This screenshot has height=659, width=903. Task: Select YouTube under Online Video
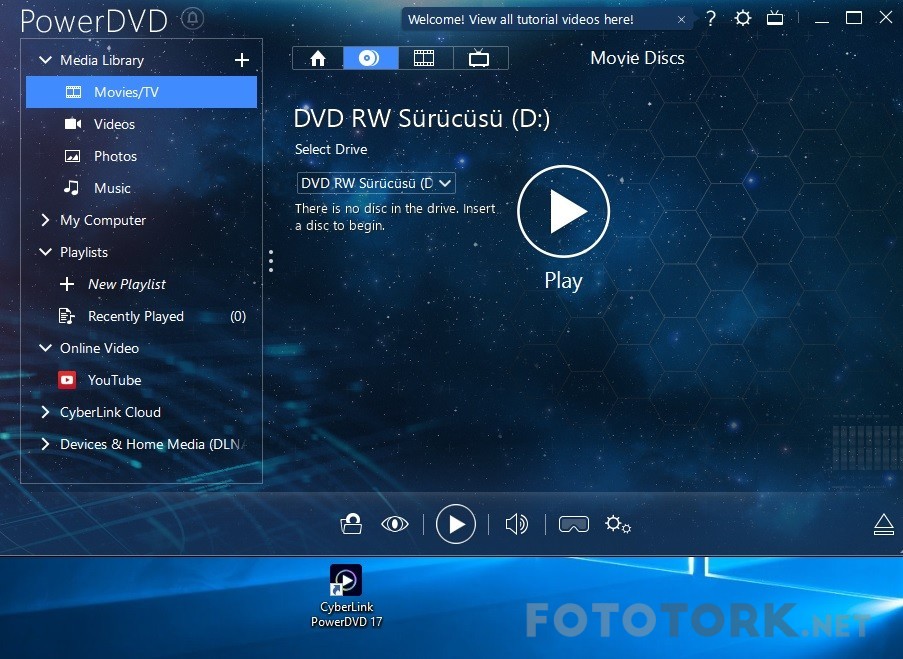(x=114, y=380)
